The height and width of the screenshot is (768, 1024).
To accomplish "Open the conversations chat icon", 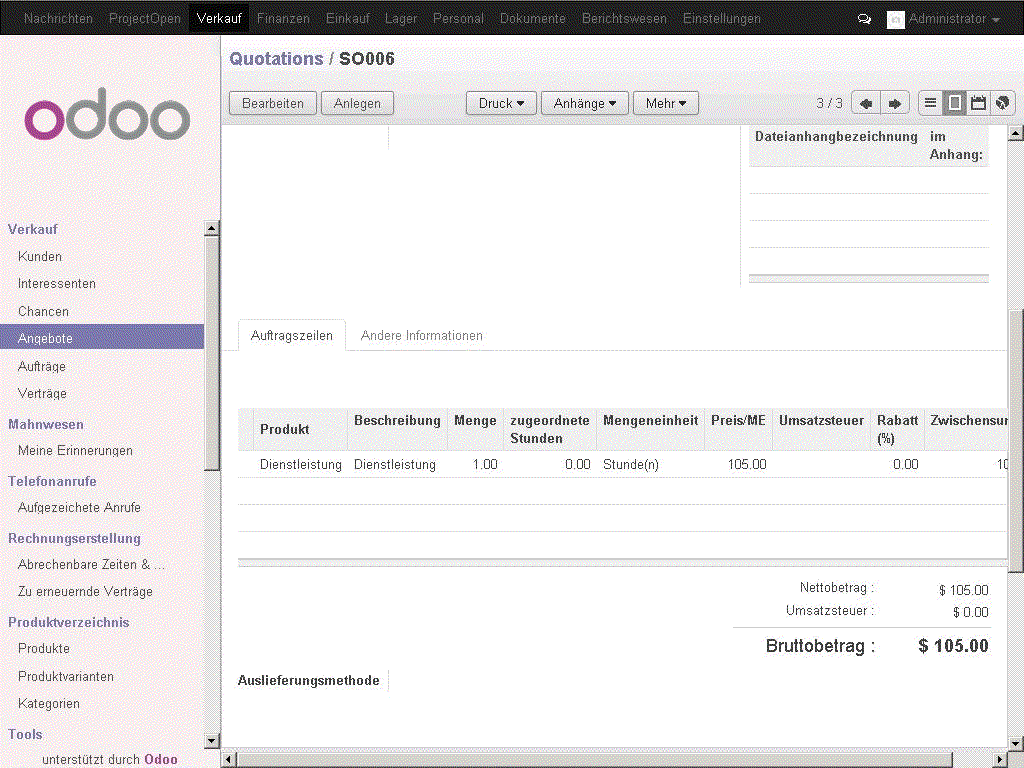I will coord(864,19).
